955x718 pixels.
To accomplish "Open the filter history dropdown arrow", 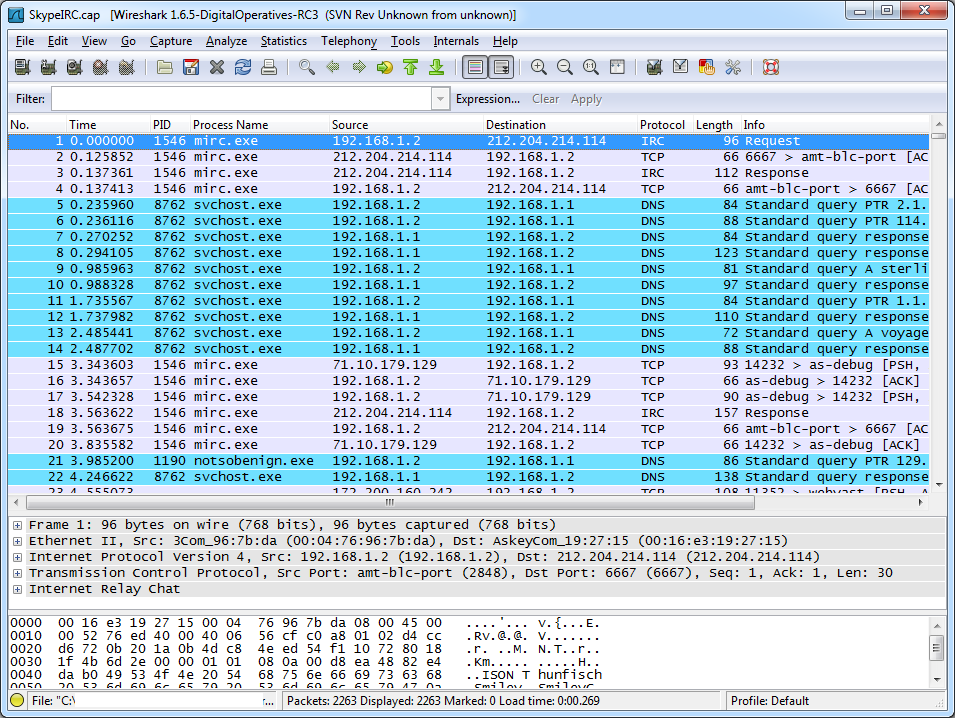I will [x=440, y=99].
